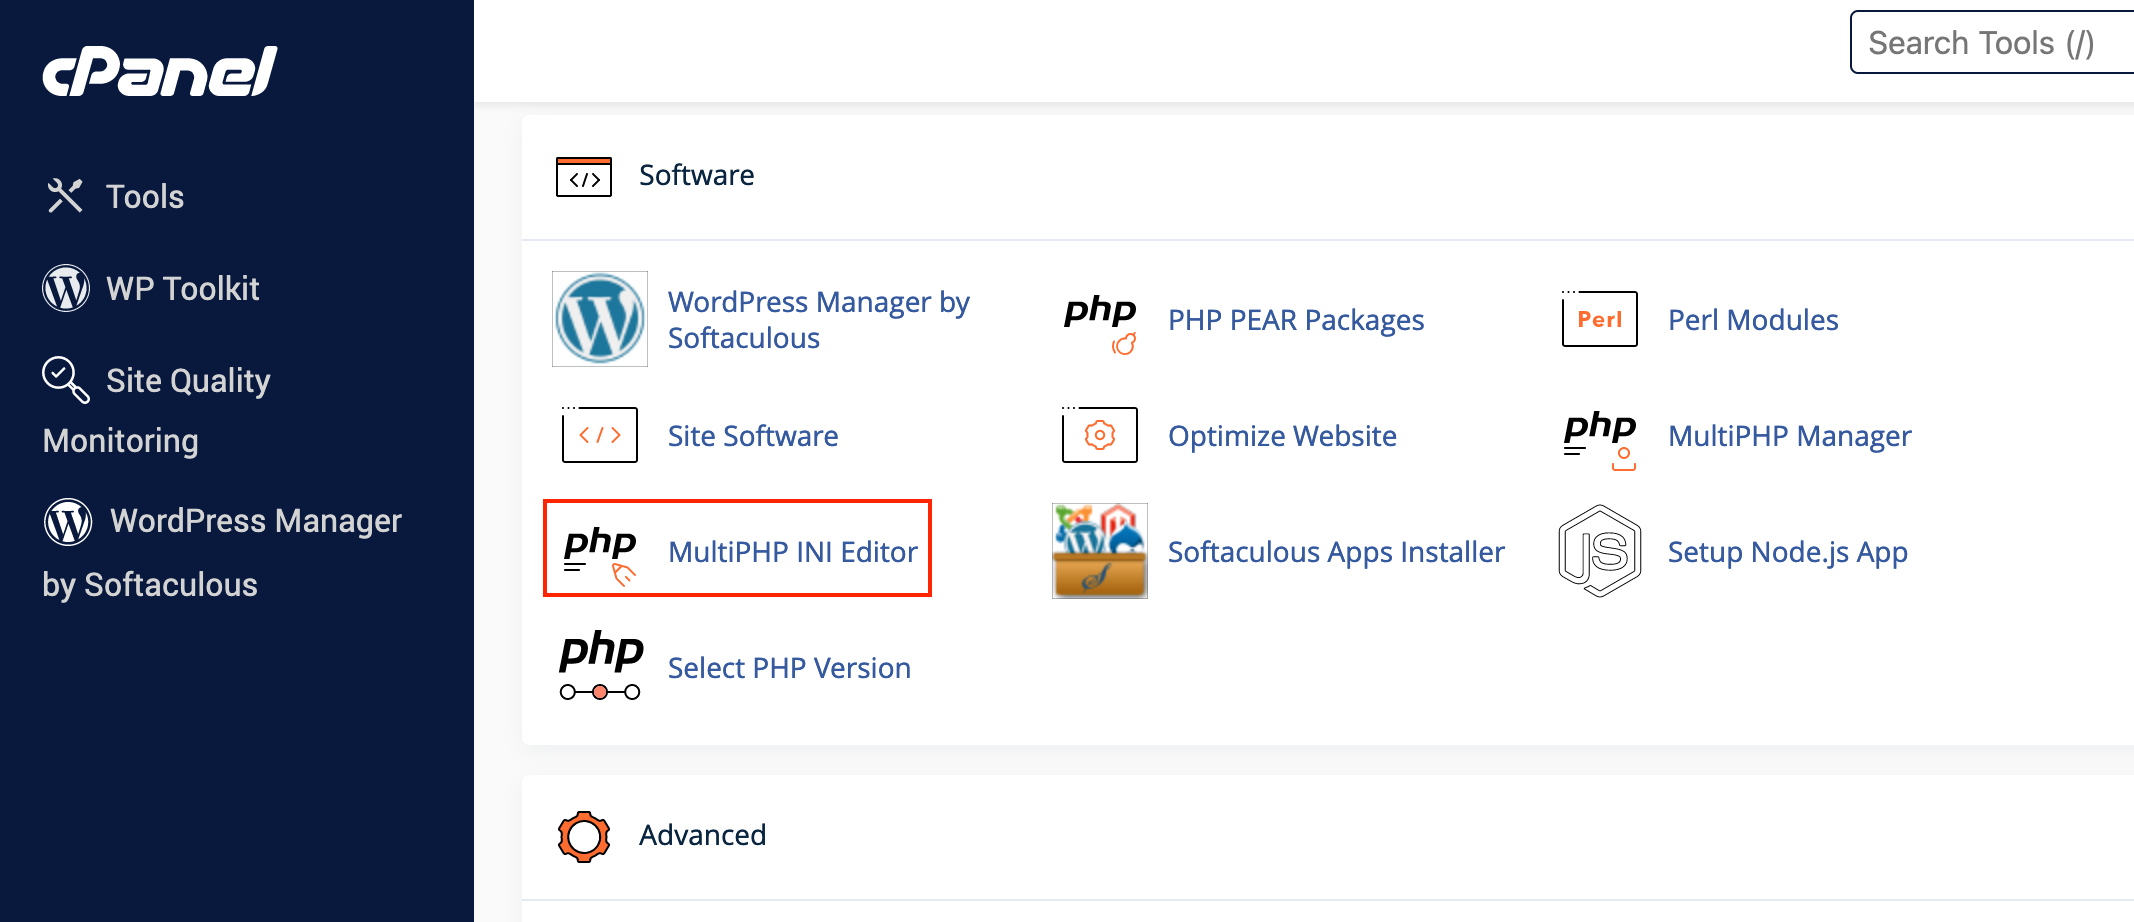
Task: Open the Select PHP Version link
Action: 789,668
